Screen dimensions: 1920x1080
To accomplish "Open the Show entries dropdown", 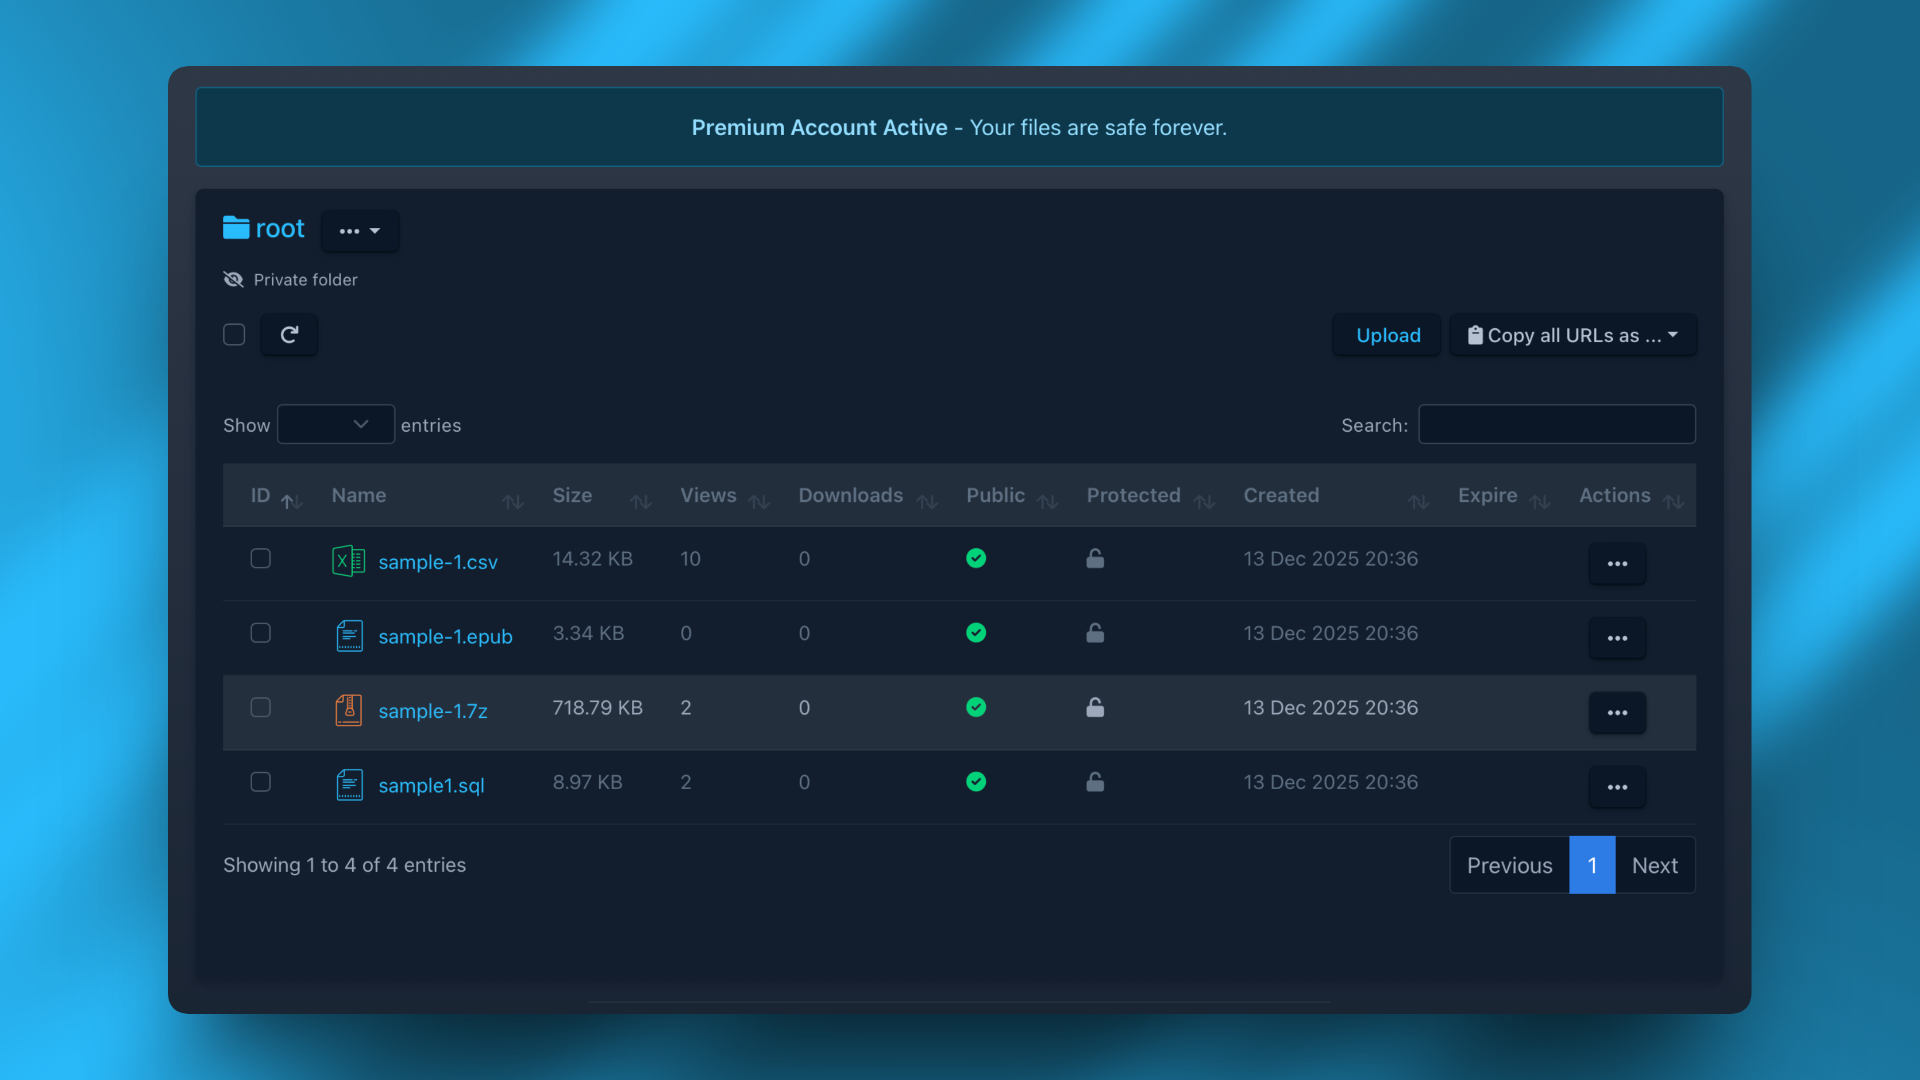I will coord(335,424).
